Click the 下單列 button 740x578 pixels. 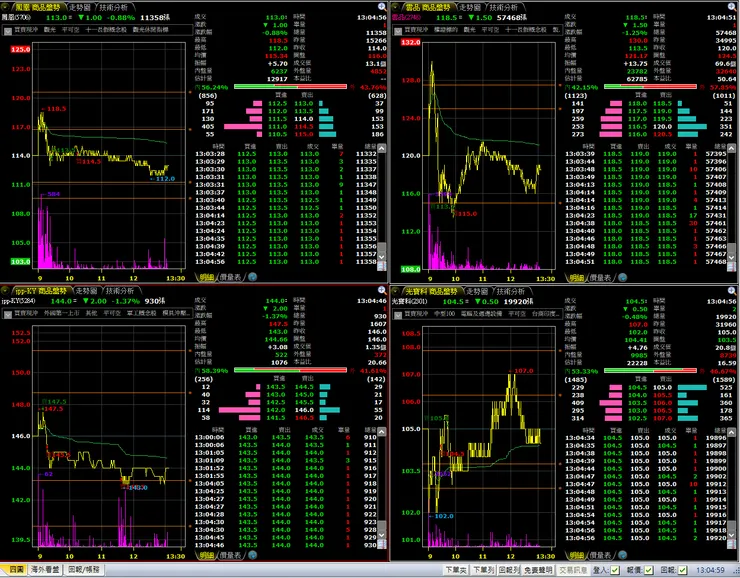(483, 570)
